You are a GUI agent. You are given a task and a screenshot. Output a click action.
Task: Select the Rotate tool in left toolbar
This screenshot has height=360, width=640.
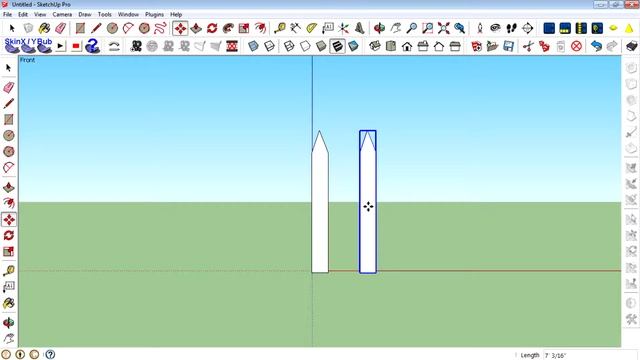[x=9, y=236]
